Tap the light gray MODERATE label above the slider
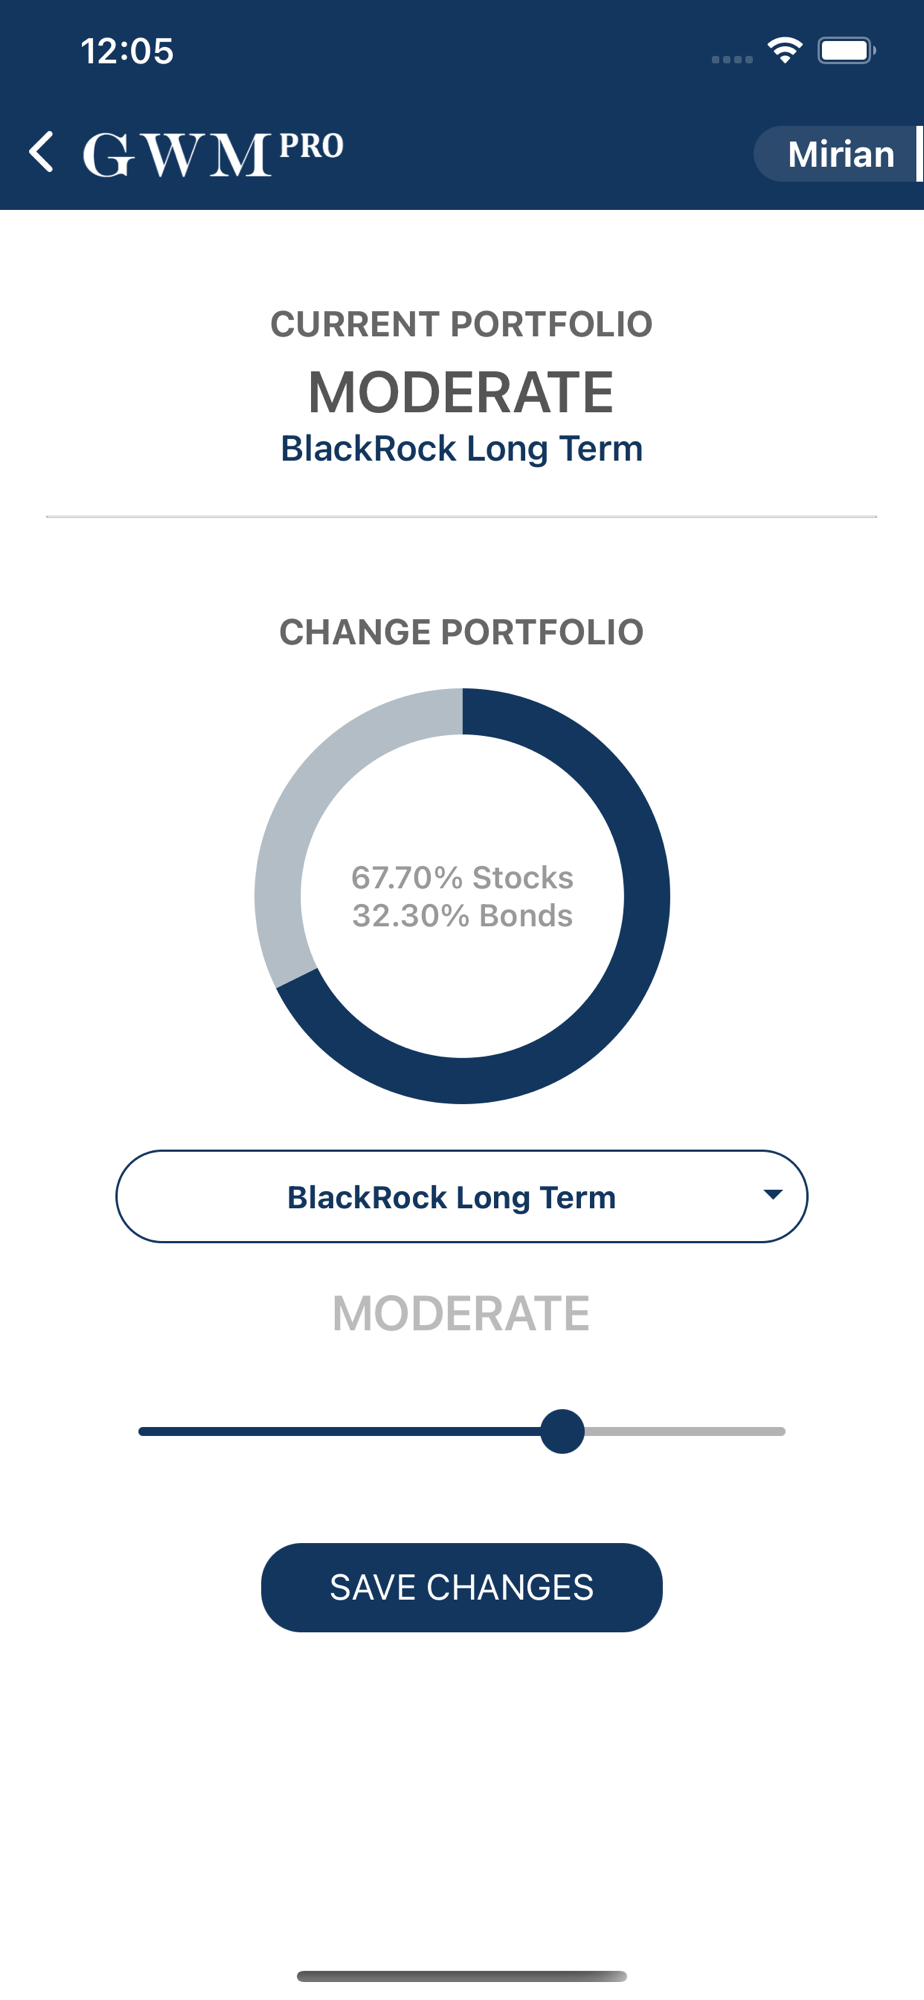The height and width of the screenshot is (2000, 924). (461, 1313)
